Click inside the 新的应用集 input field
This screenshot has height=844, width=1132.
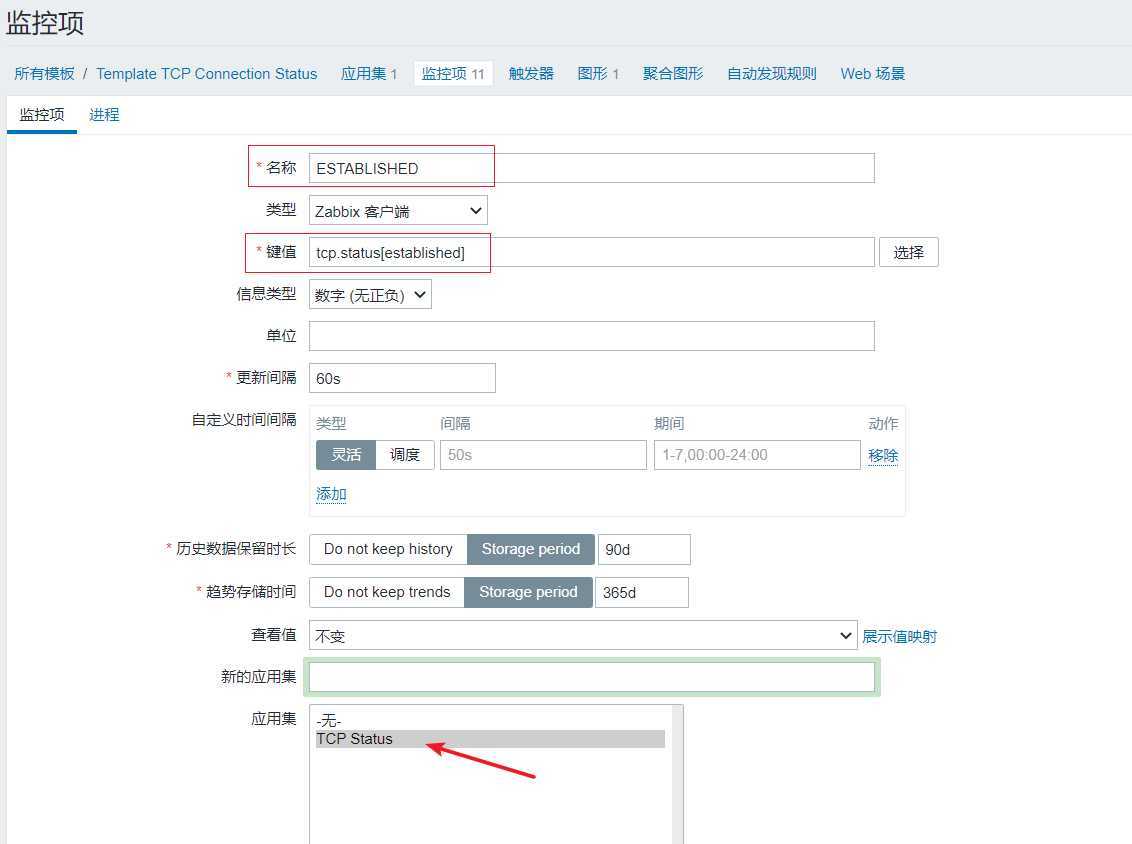click(x=592, y=677)
